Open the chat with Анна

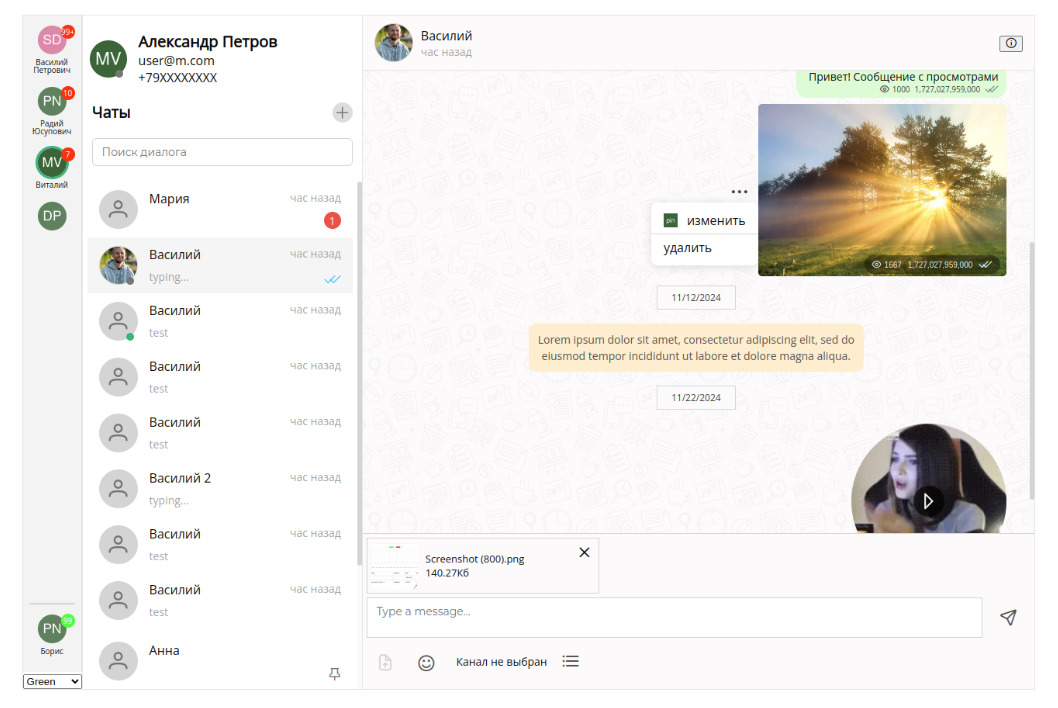coord(220,661)
